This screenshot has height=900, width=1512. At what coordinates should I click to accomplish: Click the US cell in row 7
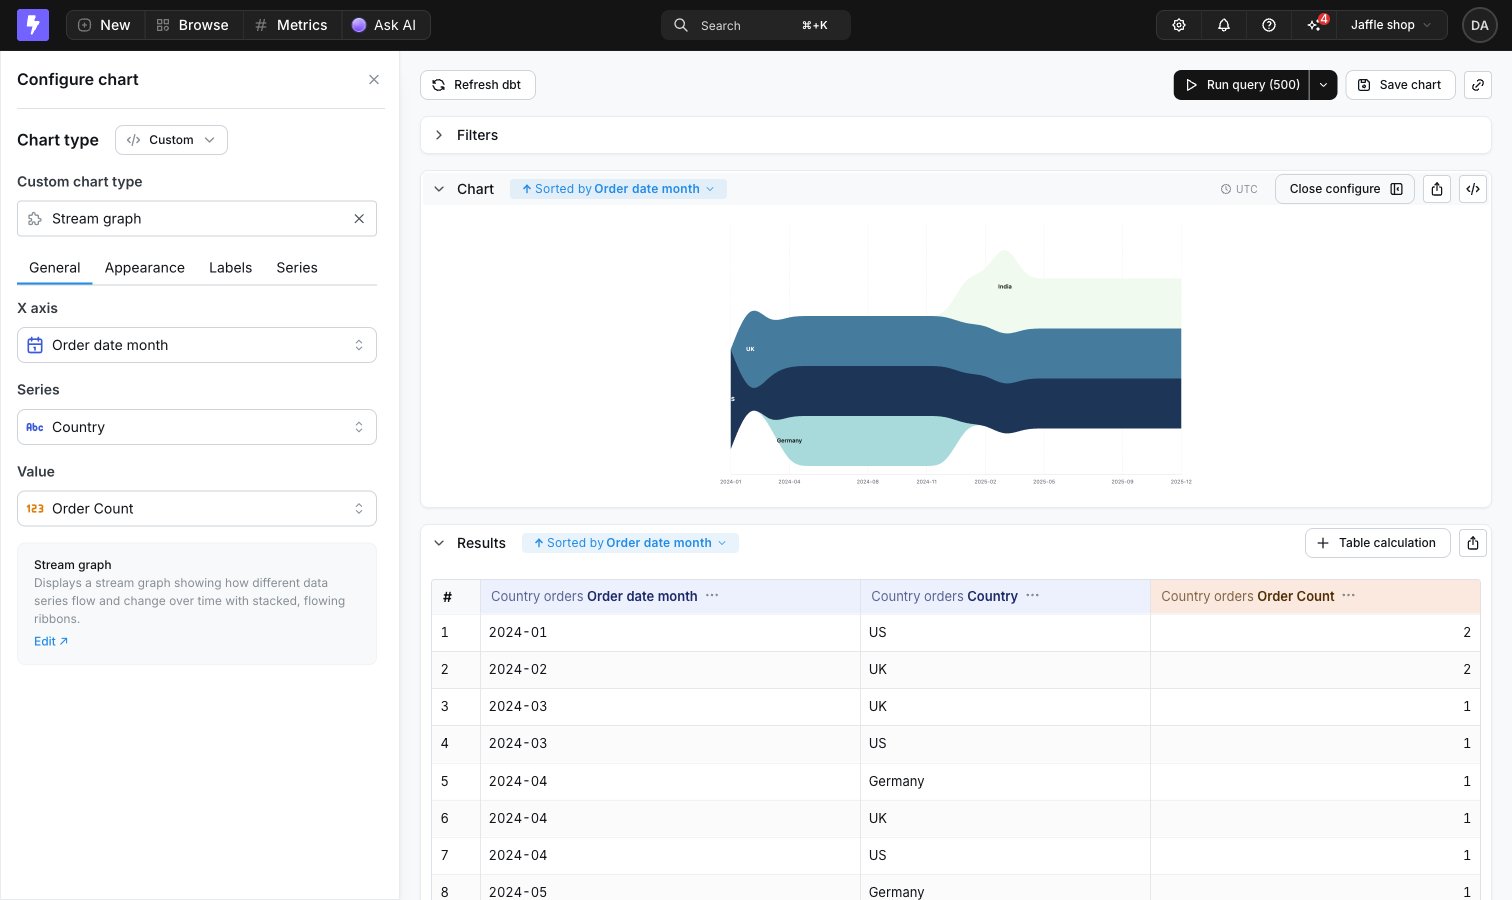click(1005, 855)
